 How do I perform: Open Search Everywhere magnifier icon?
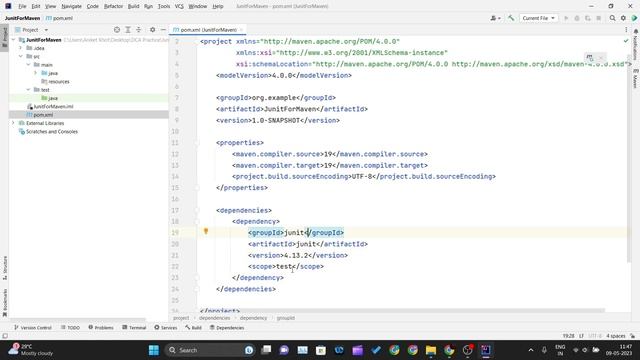612,18
